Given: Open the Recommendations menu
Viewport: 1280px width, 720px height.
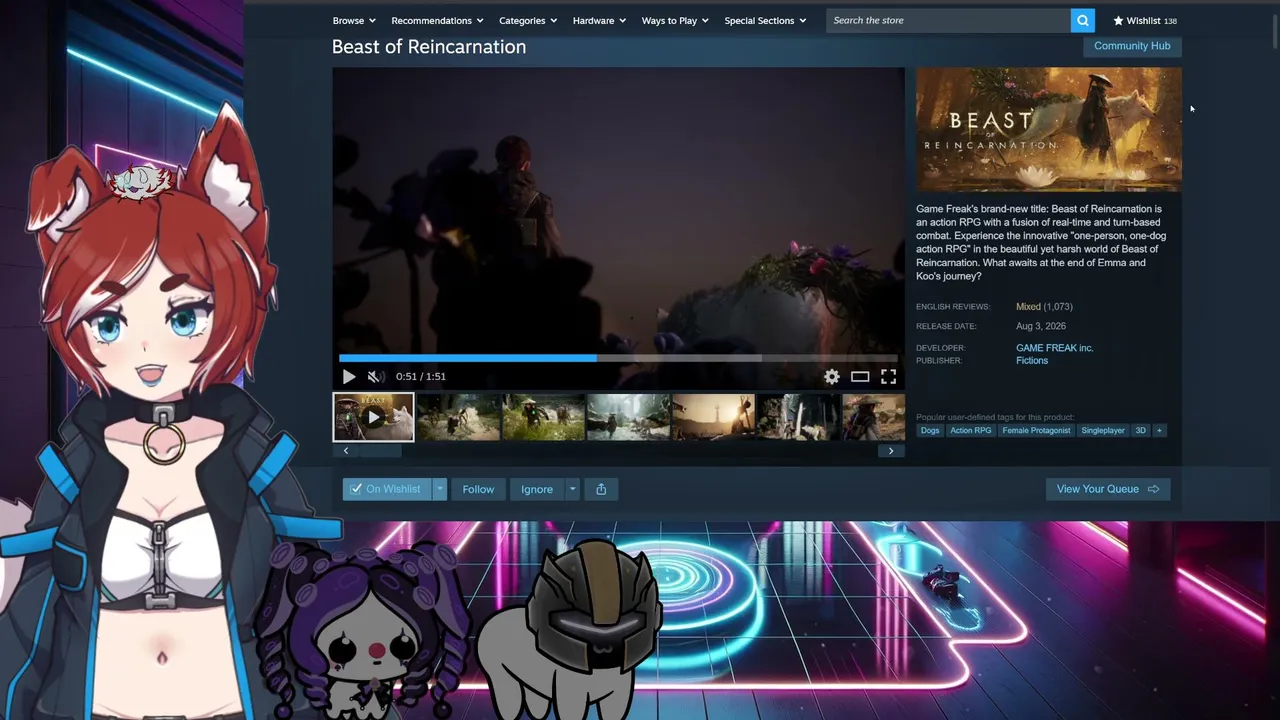Looking at the screenshot, I should (437, 20).
